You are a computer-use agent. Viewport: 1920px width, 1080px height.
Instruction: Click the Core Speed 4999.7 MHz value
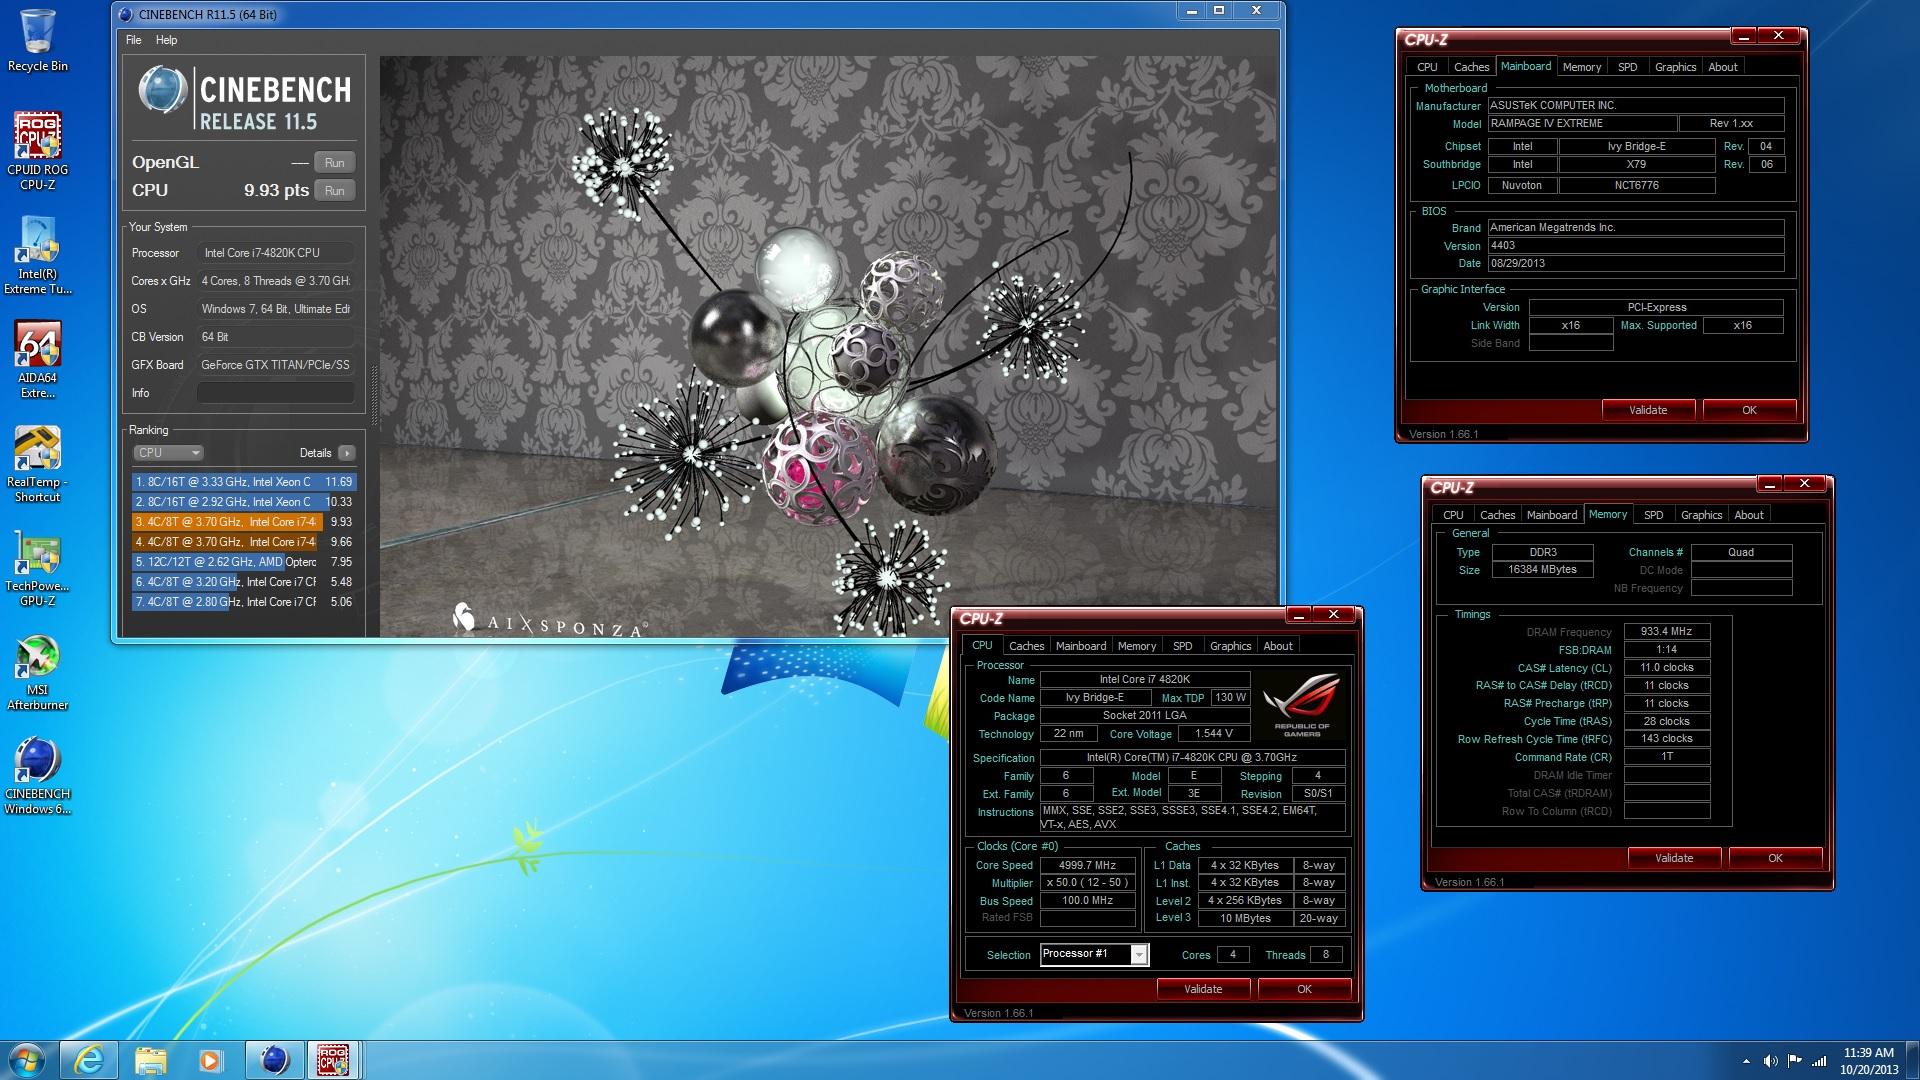coord(1088,865)
